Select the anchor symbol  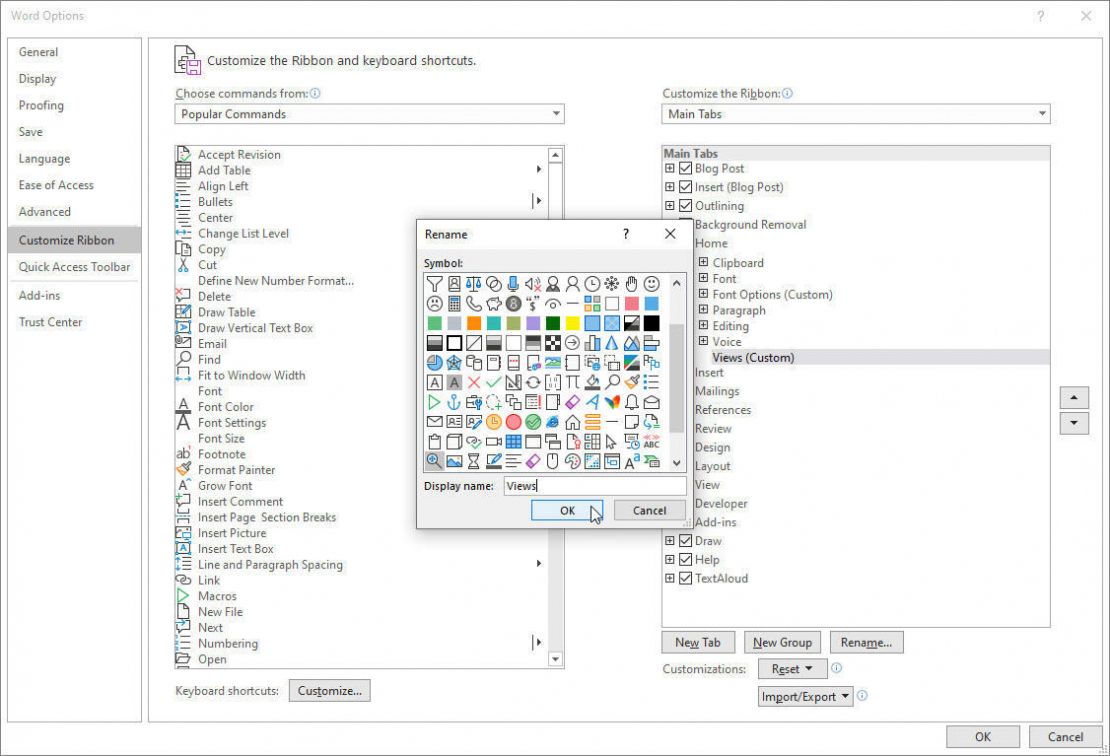(453, 403)
